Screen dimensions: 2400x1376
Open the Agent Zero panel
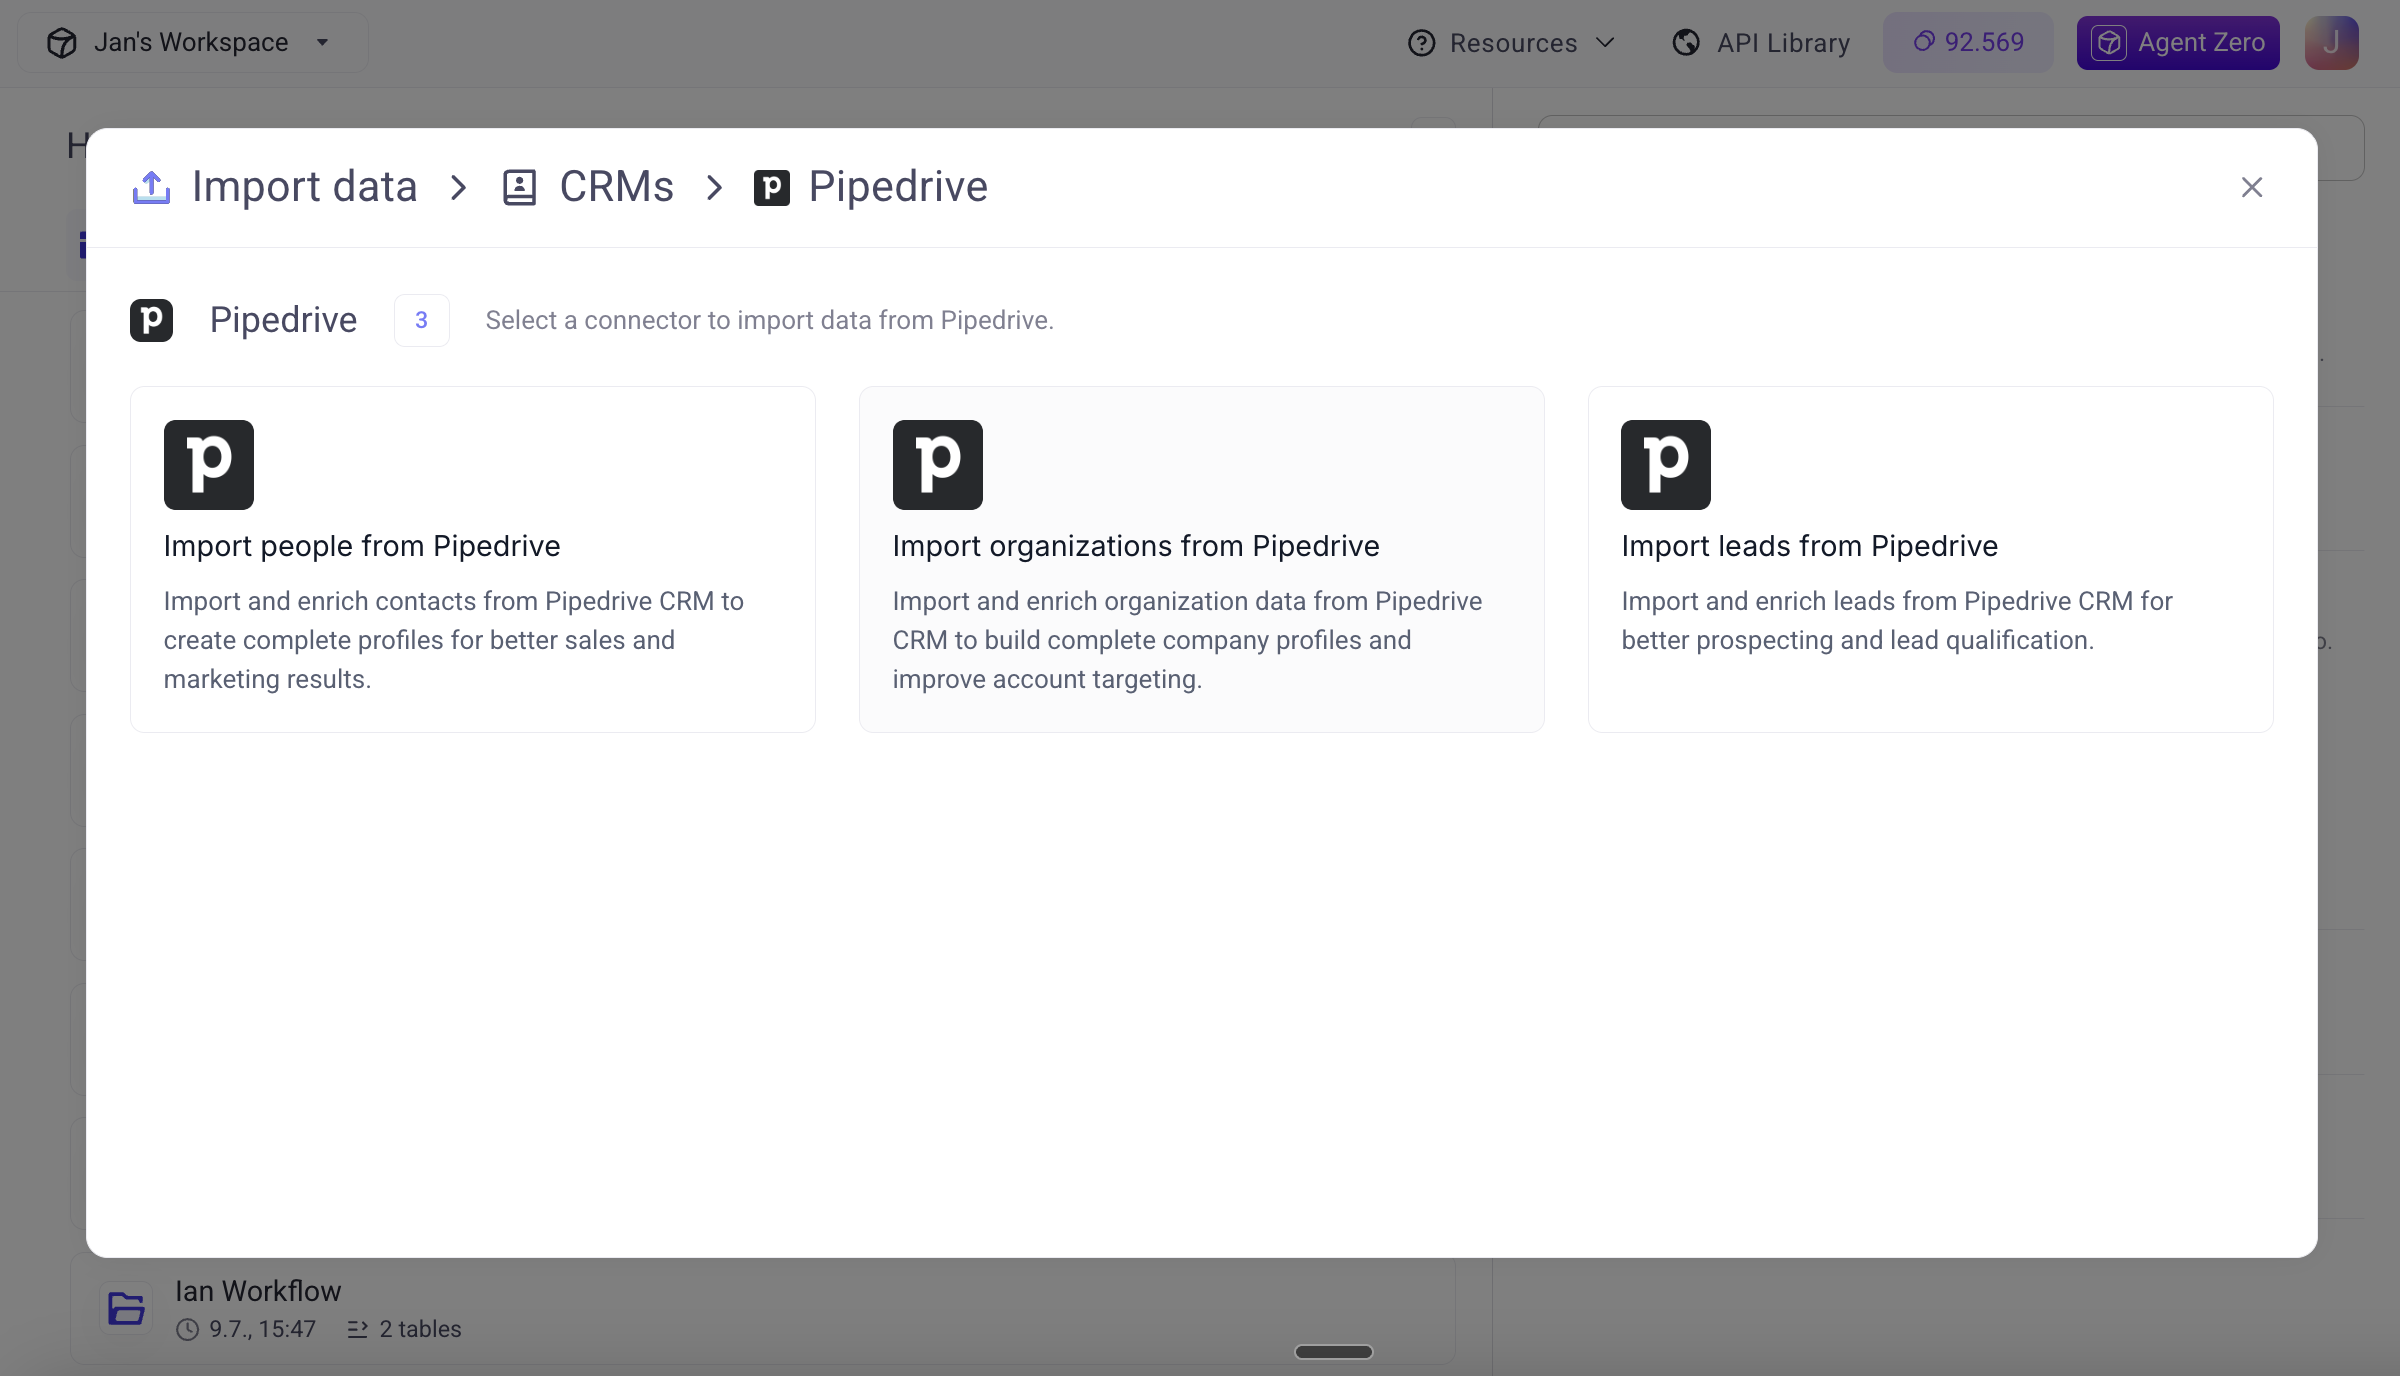2177,42
